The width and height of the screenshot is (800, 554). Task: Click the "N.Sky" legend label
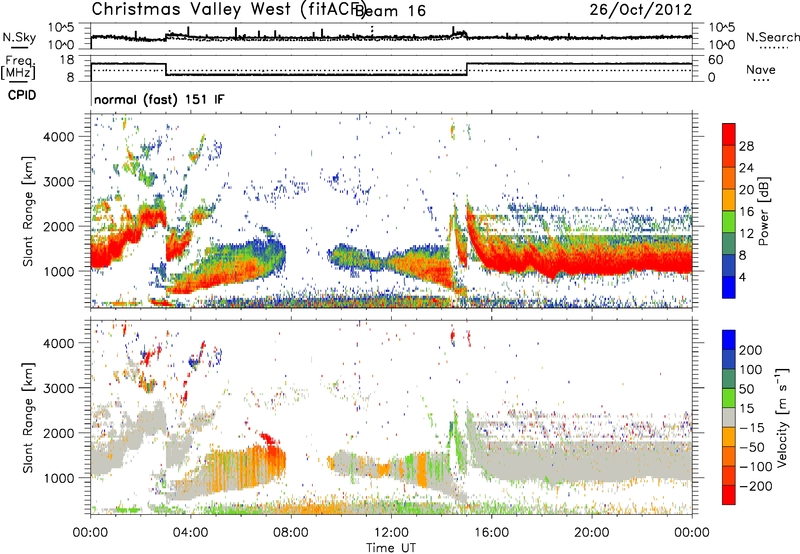coord(19,37)
